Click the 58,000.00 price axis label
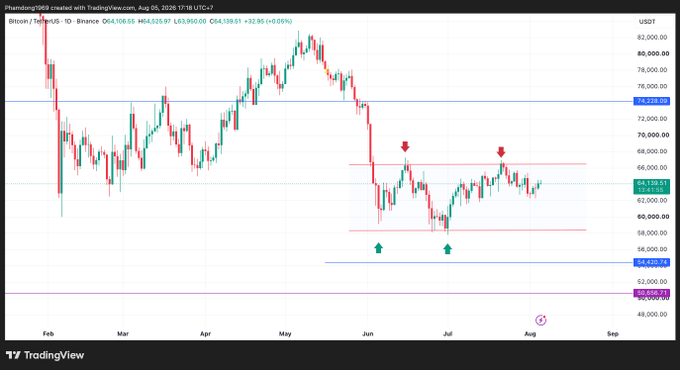 pos(652,233)
